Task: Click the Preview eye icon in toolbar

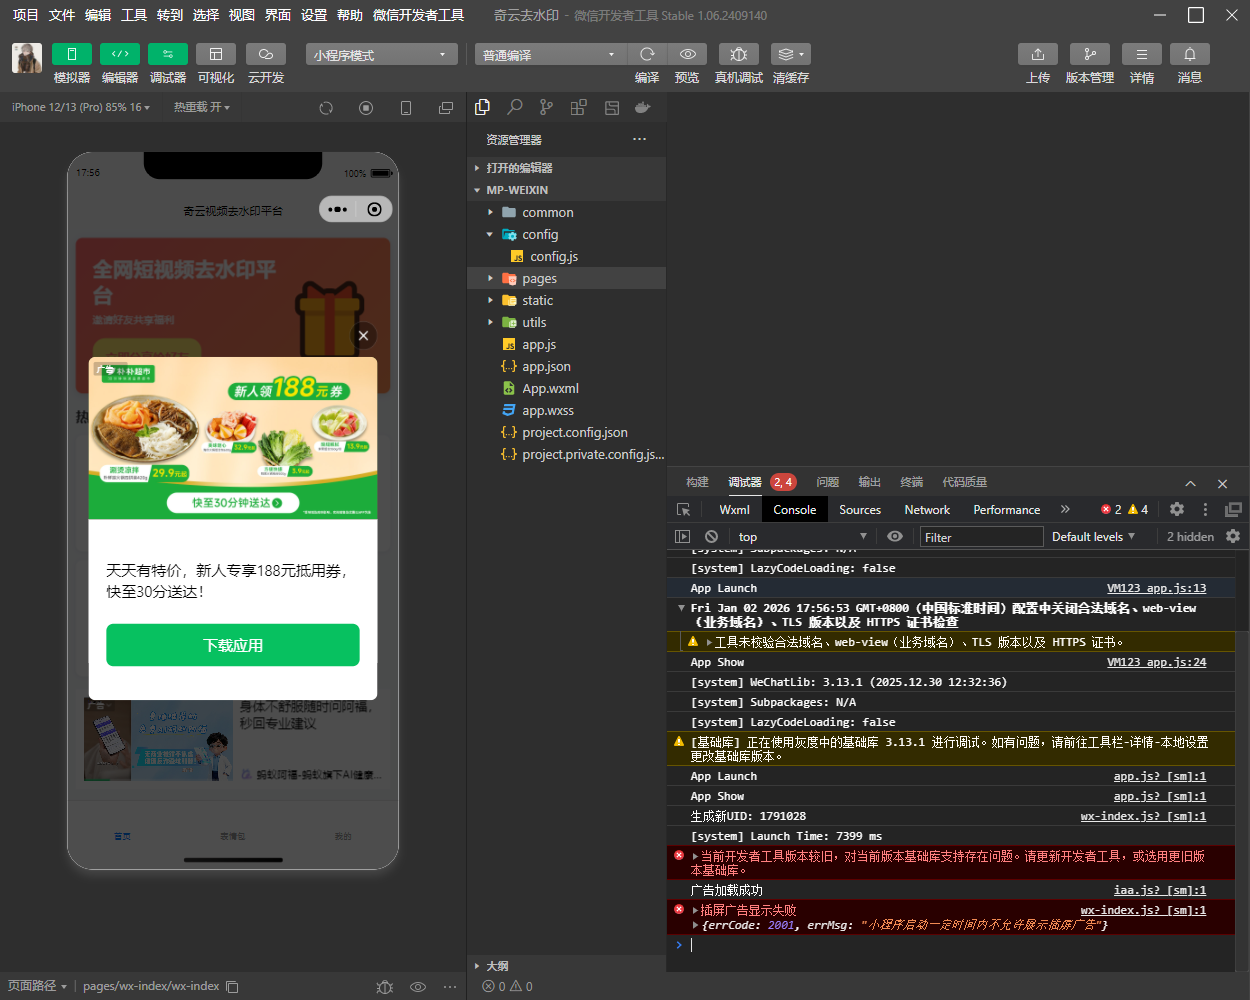Action: pos(687,54)
